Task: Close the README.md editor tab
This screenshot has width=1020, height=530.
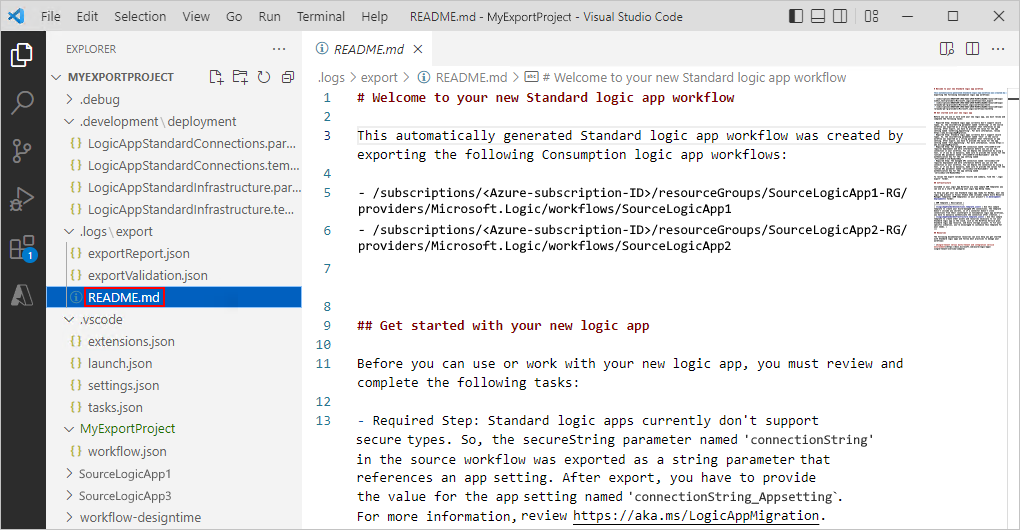Action: 418,49
